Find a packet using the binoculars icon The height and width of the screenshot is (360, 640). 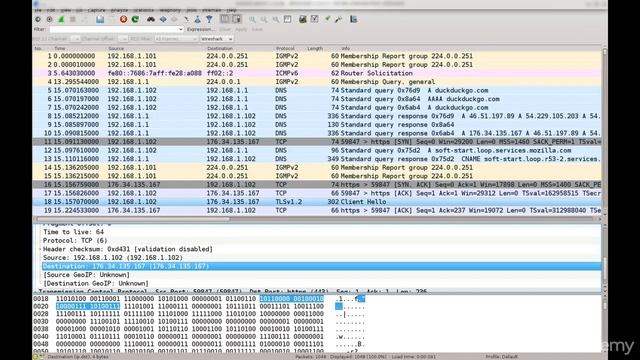[x=151, y=19]
